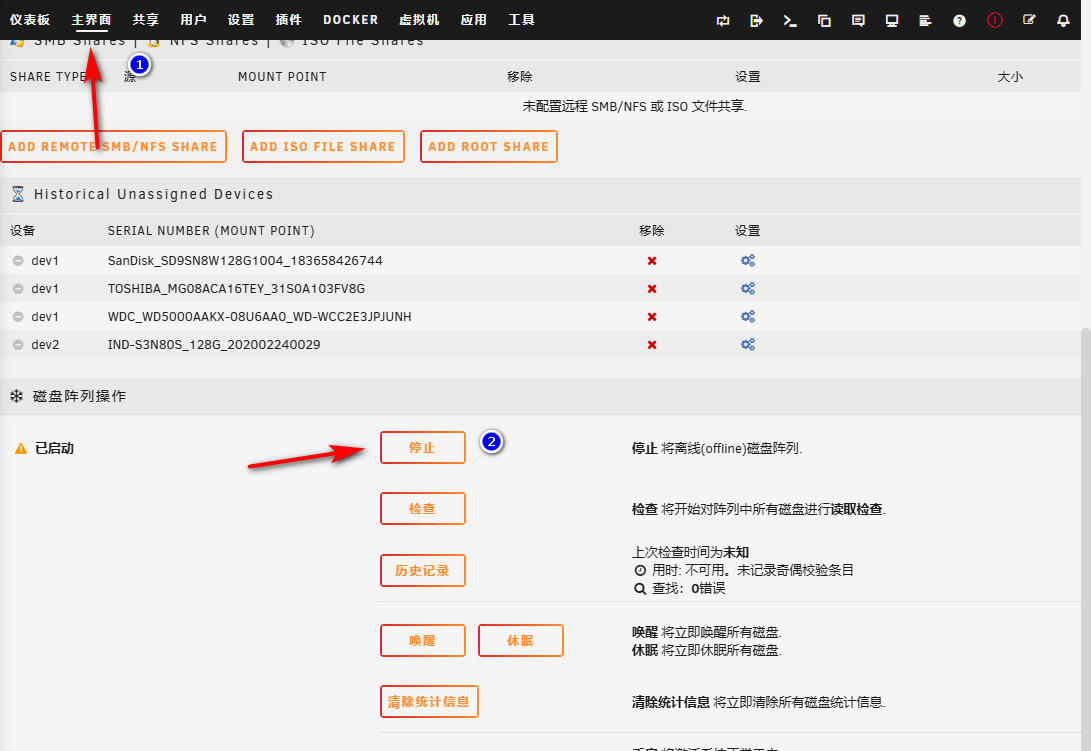
Task: Open the help question mark icon
Action: click(959, 20)
